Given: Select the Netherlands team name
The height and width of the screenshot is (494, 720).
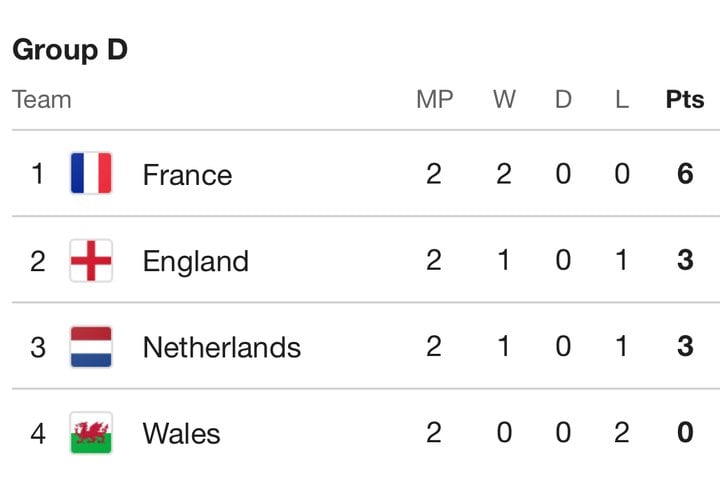Looking at the screenshot, I should [x=222, y=347].
